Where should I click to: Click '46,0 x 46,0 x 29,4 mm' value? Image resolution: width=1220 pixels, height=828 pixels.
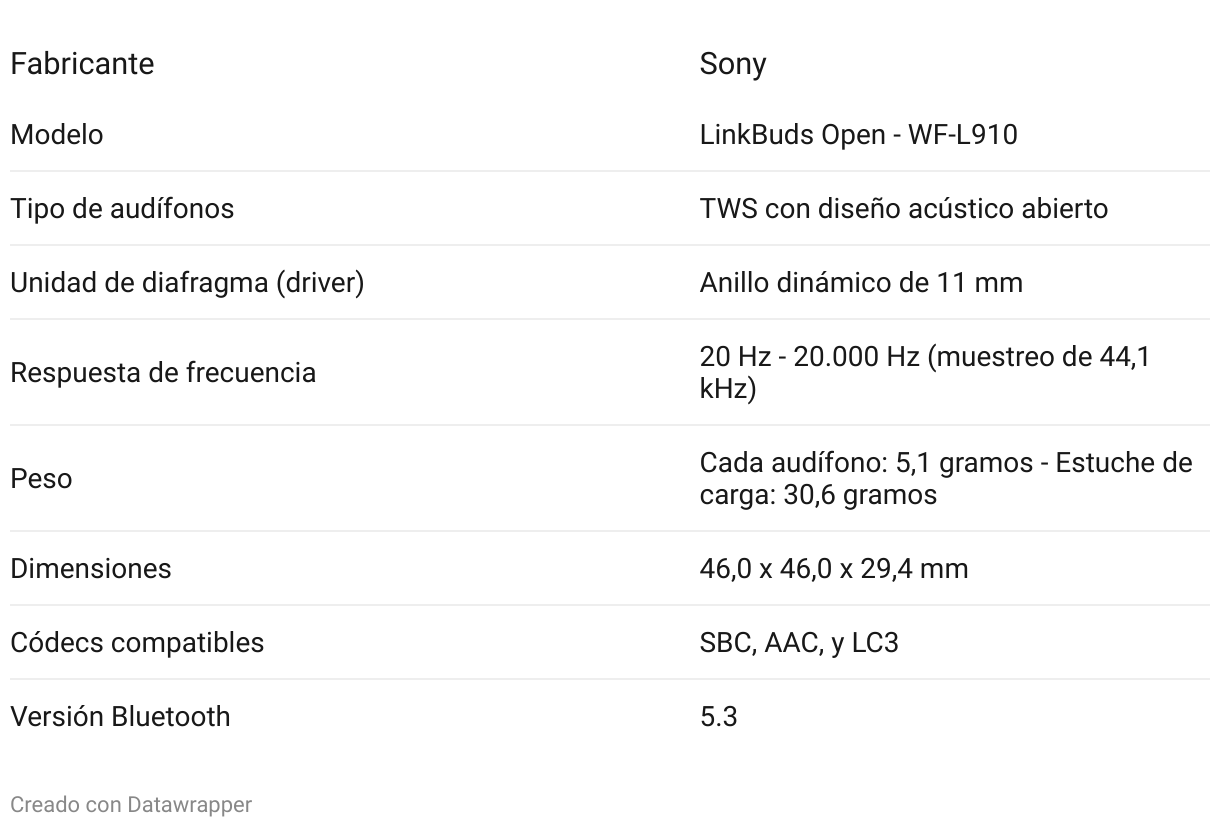(833, 569)
